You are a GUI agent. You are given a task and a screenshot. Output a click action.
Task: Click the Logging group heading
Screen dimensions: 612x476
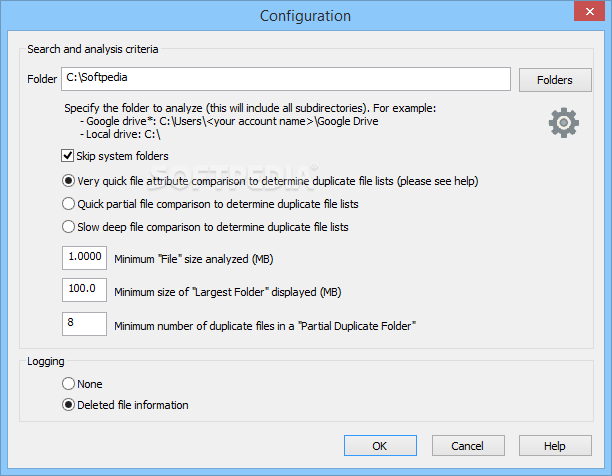[x=46, y=362]
